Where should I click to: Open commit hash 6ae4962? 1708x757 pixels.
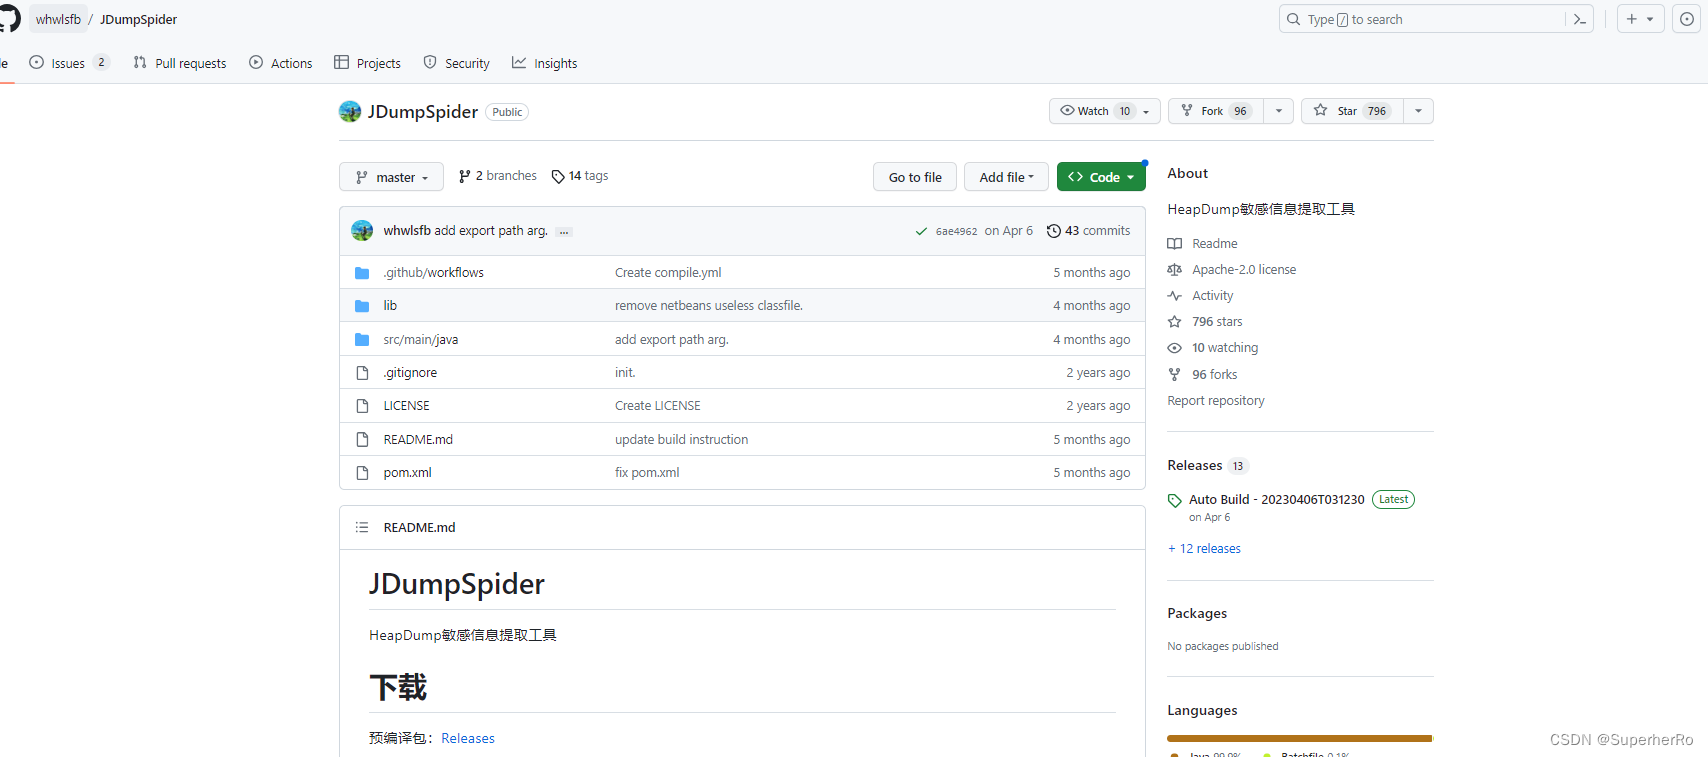(x=956, y=231)
